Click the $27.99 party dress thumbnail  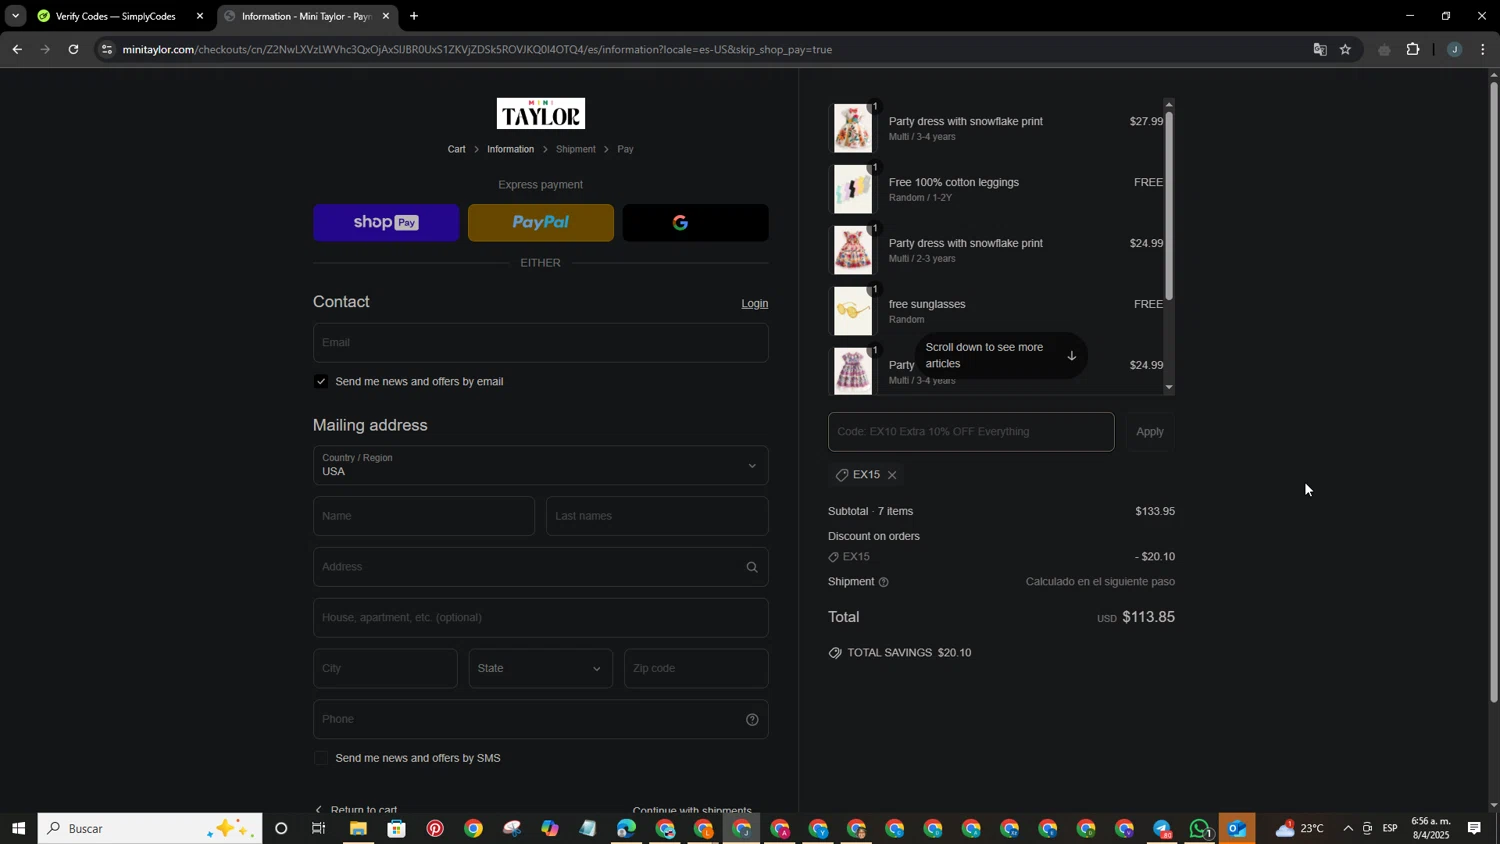click(853, 129)
